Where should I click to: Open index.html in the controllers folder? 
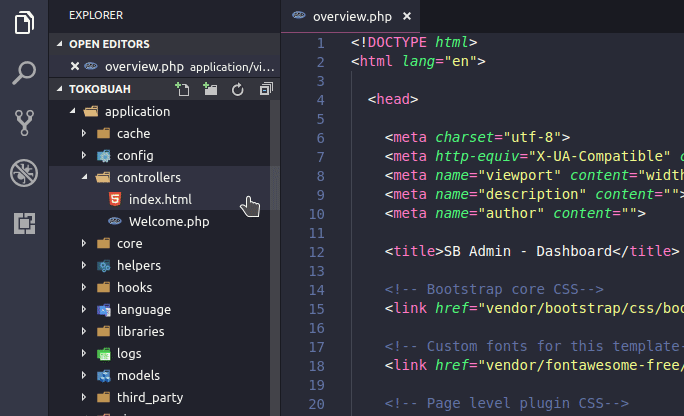159,199
